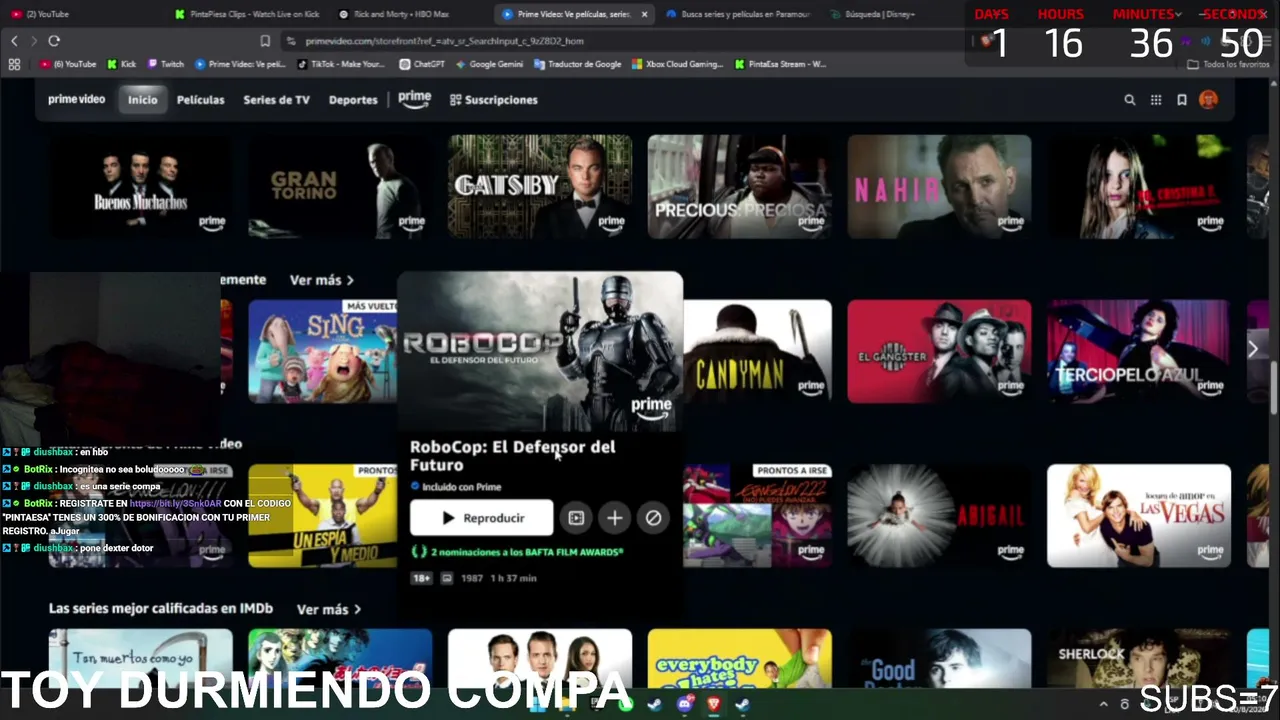The height and width of the screenshot is (720, 1280).
Task: Open the Terciopelo Azul movie card
Action: tap(1139, 351)
